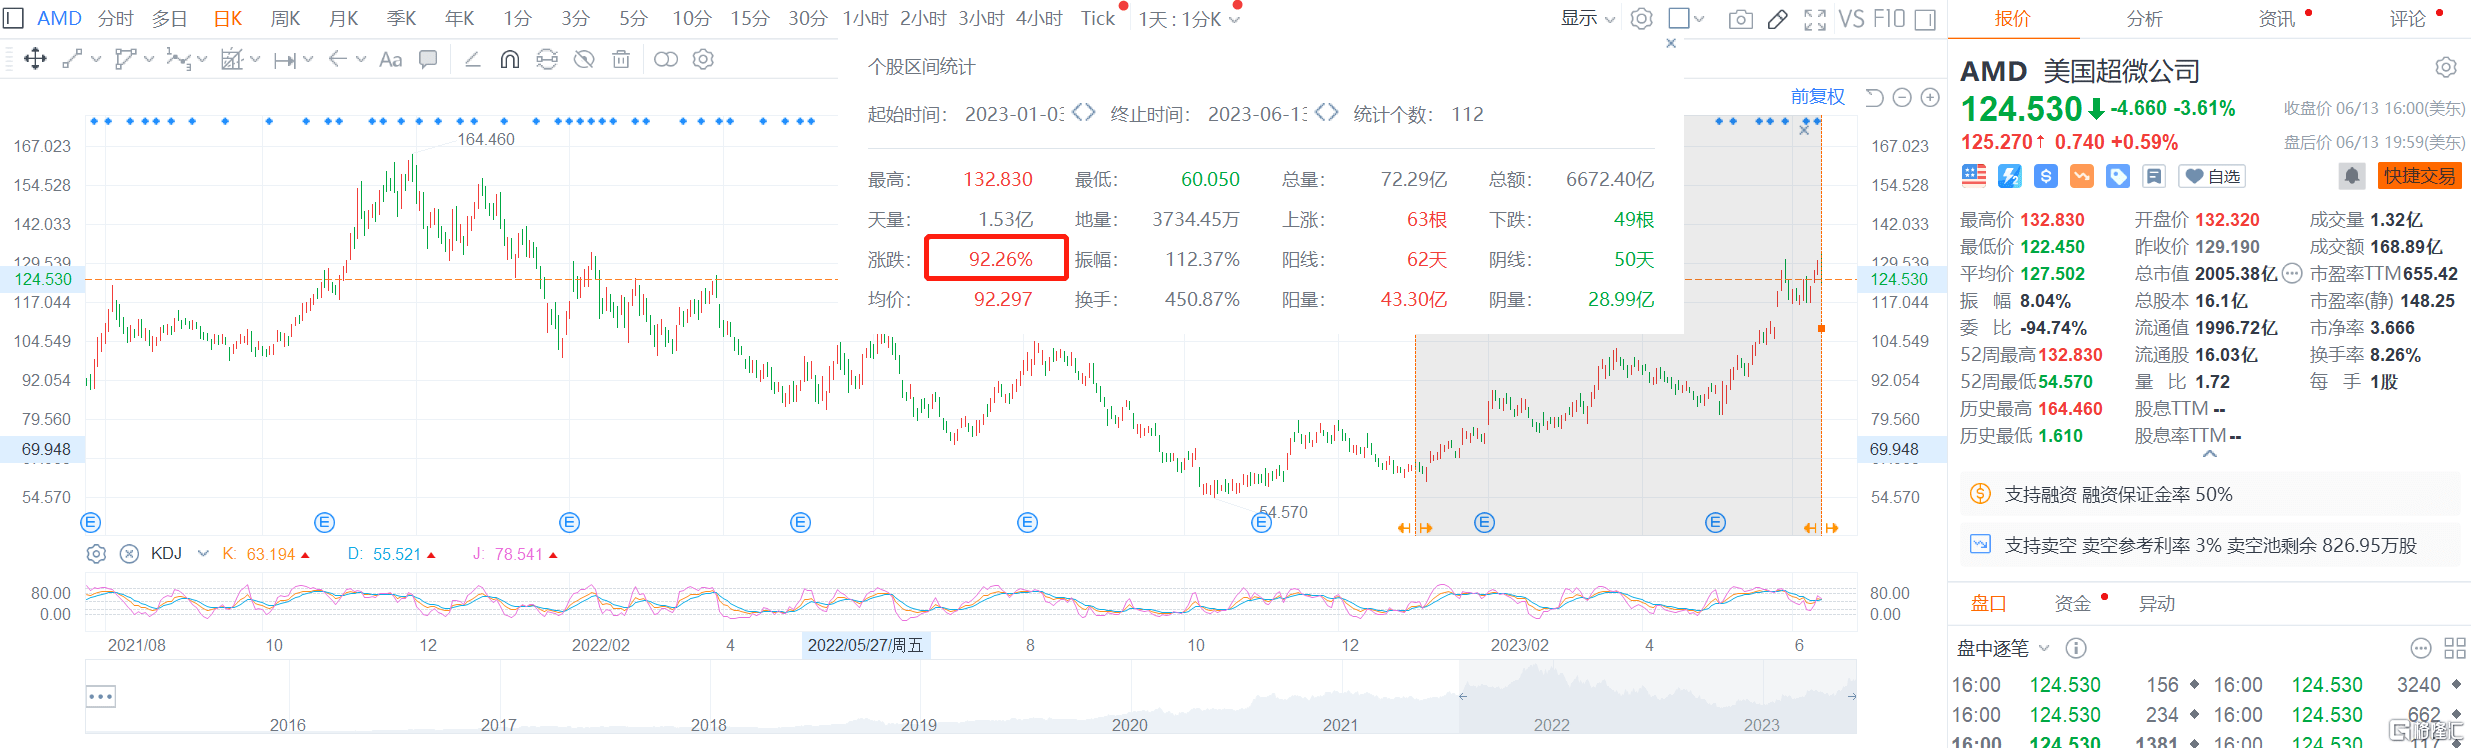Open KDJ indicator settings gear
The width and height of the screenshot is (2471, 748).
pos(96,553)
